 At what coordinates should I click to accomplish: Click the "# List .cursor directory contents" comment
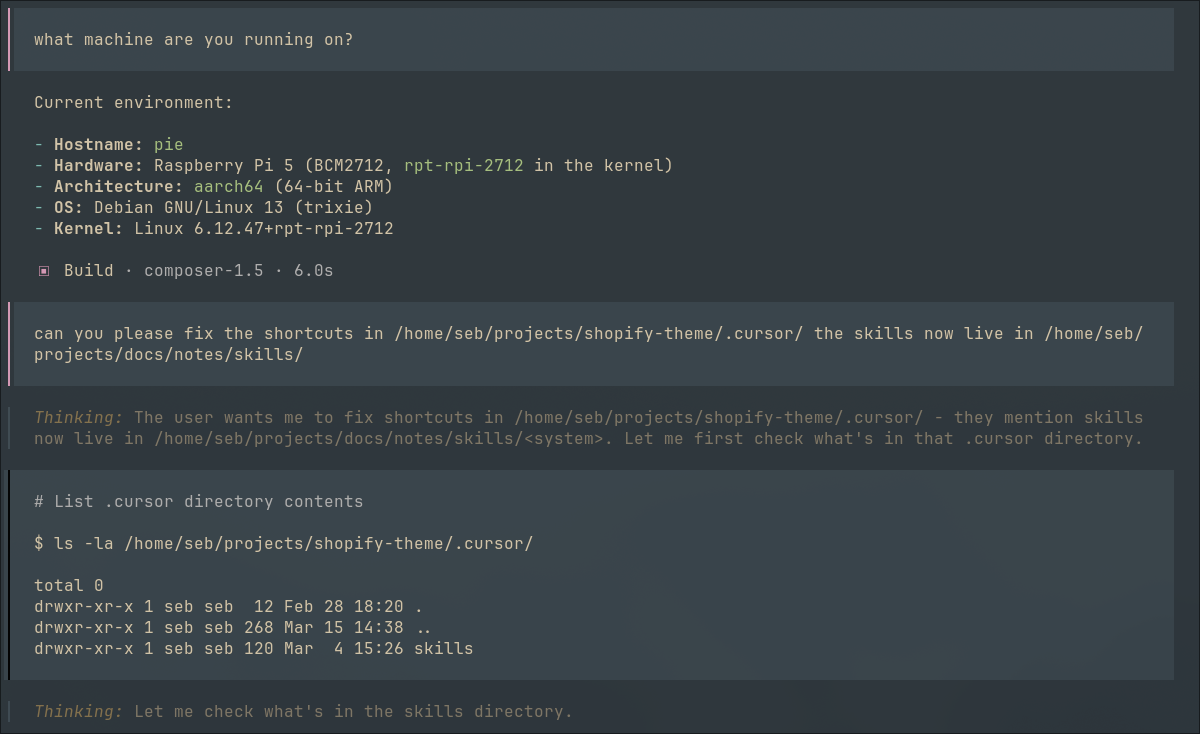198,502
